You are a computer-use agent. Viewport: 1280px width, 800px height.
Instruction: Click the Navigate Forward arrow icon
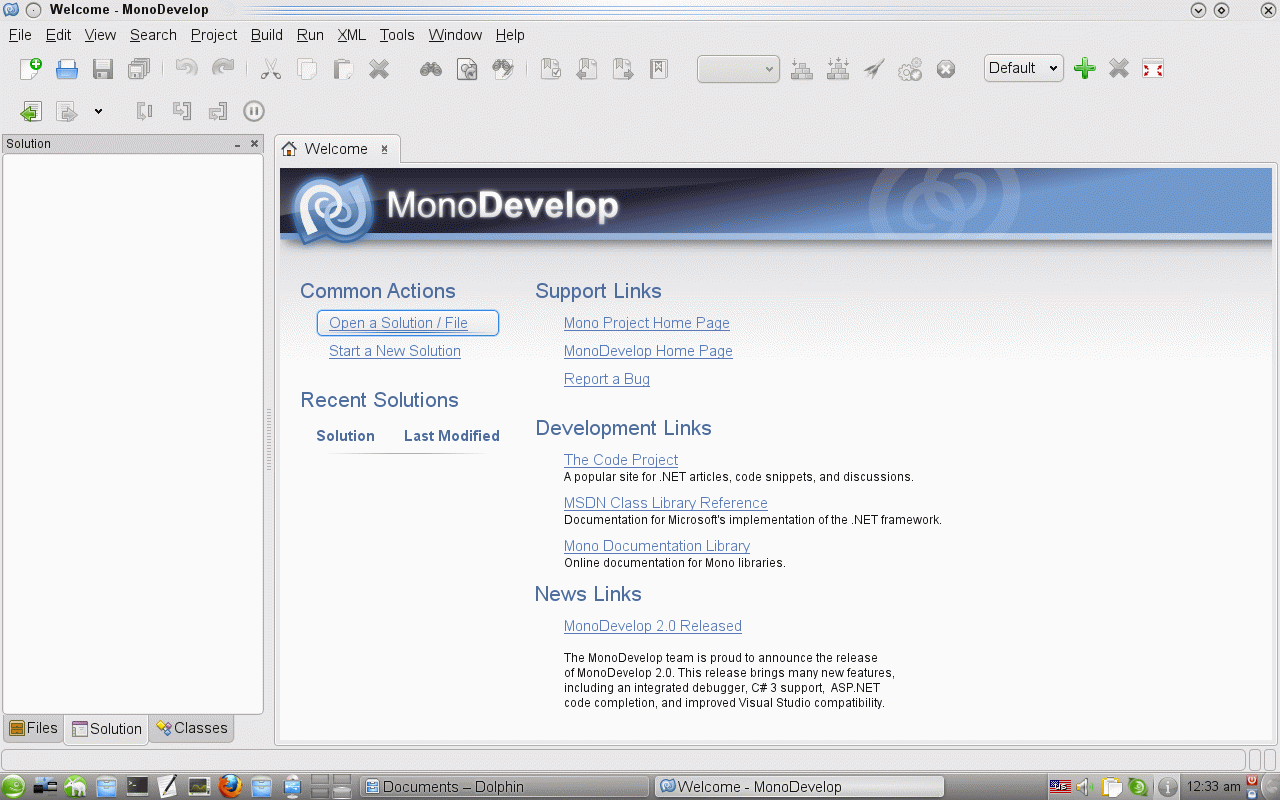tap(67, 111)
